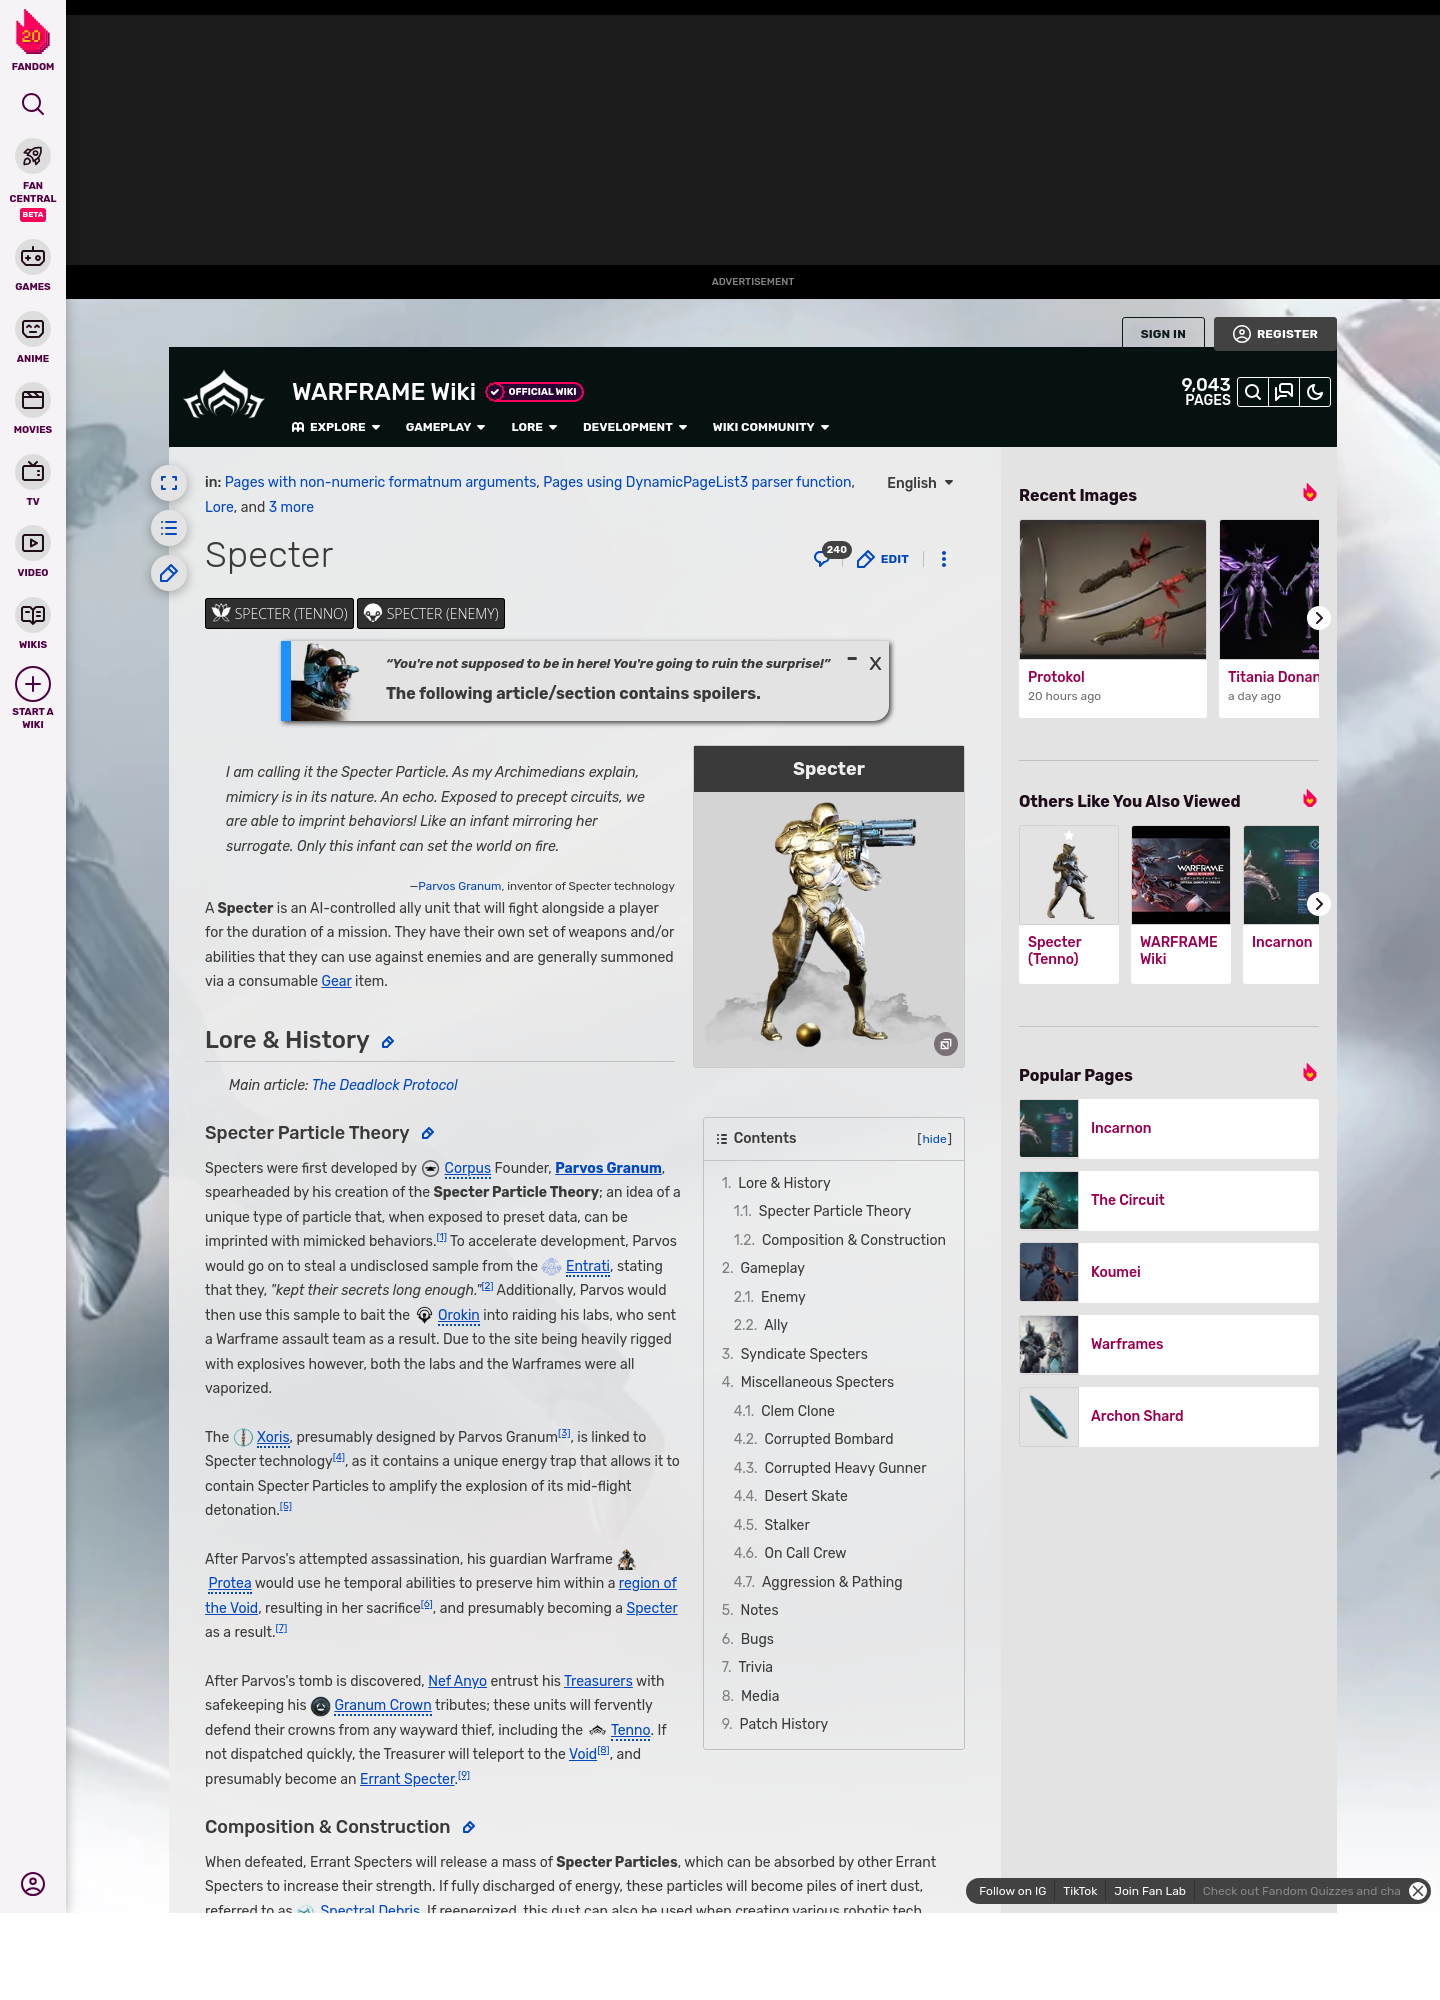
Task: Click Follow on IG in bottom bar
Action: click(x=1012, y=1891)
